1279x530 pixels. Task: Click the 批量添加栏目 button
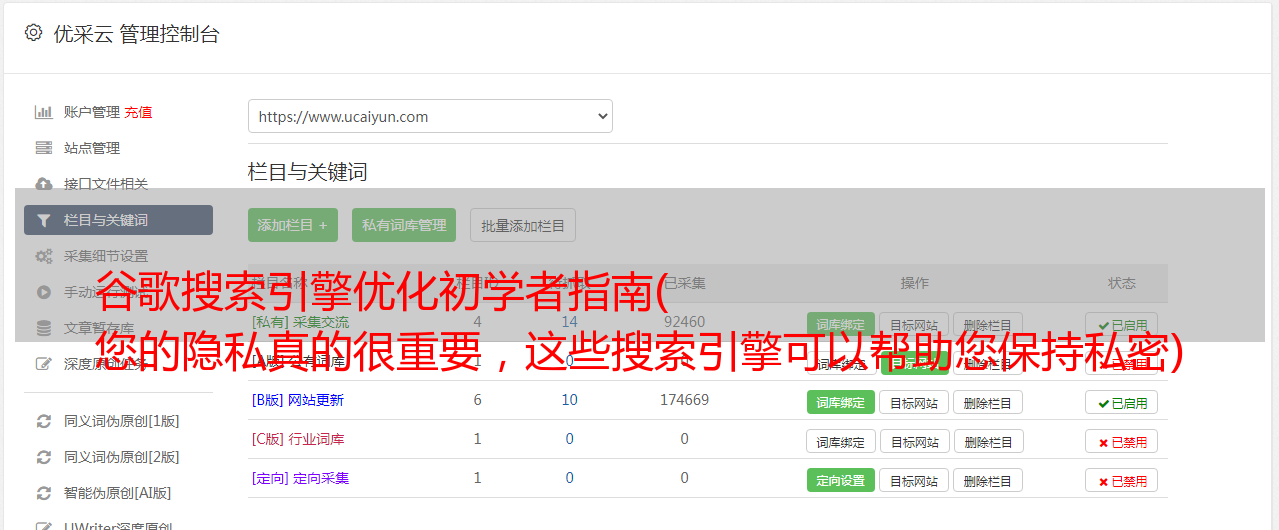[x=523, y=225]
